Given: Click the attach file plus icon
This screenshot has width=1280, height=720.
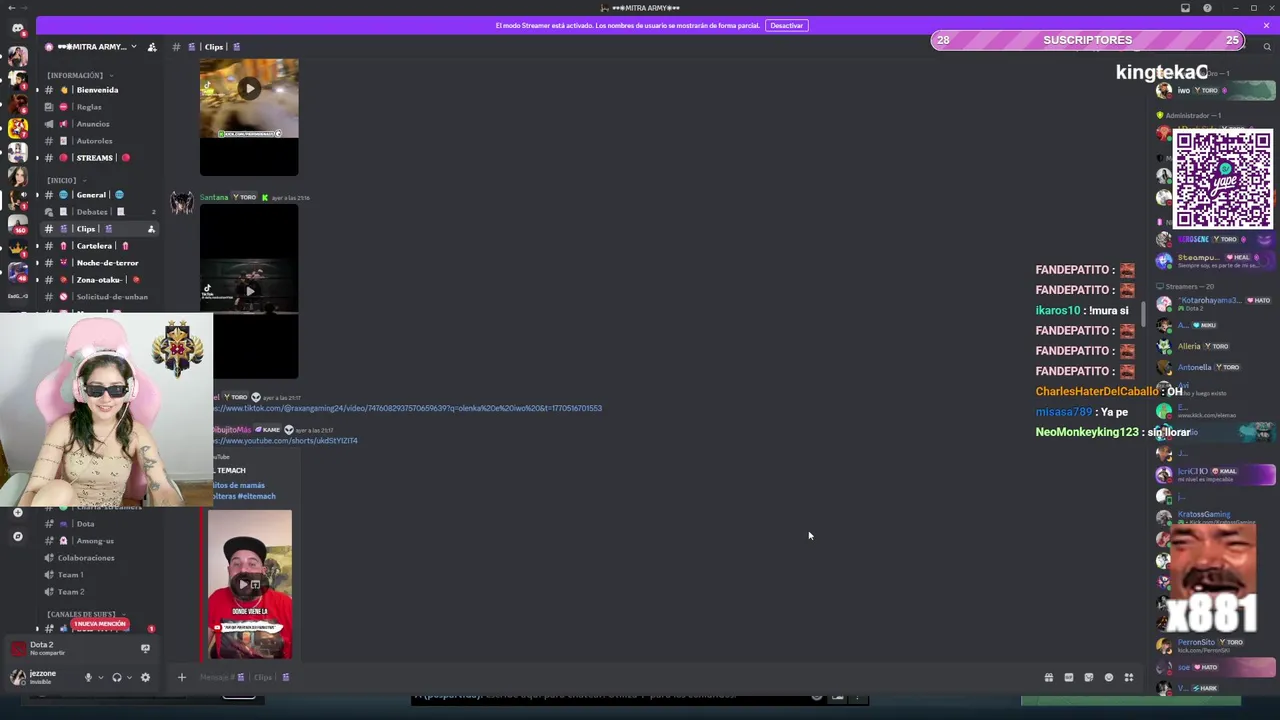Looking at the screenshot, I should 181,677.
